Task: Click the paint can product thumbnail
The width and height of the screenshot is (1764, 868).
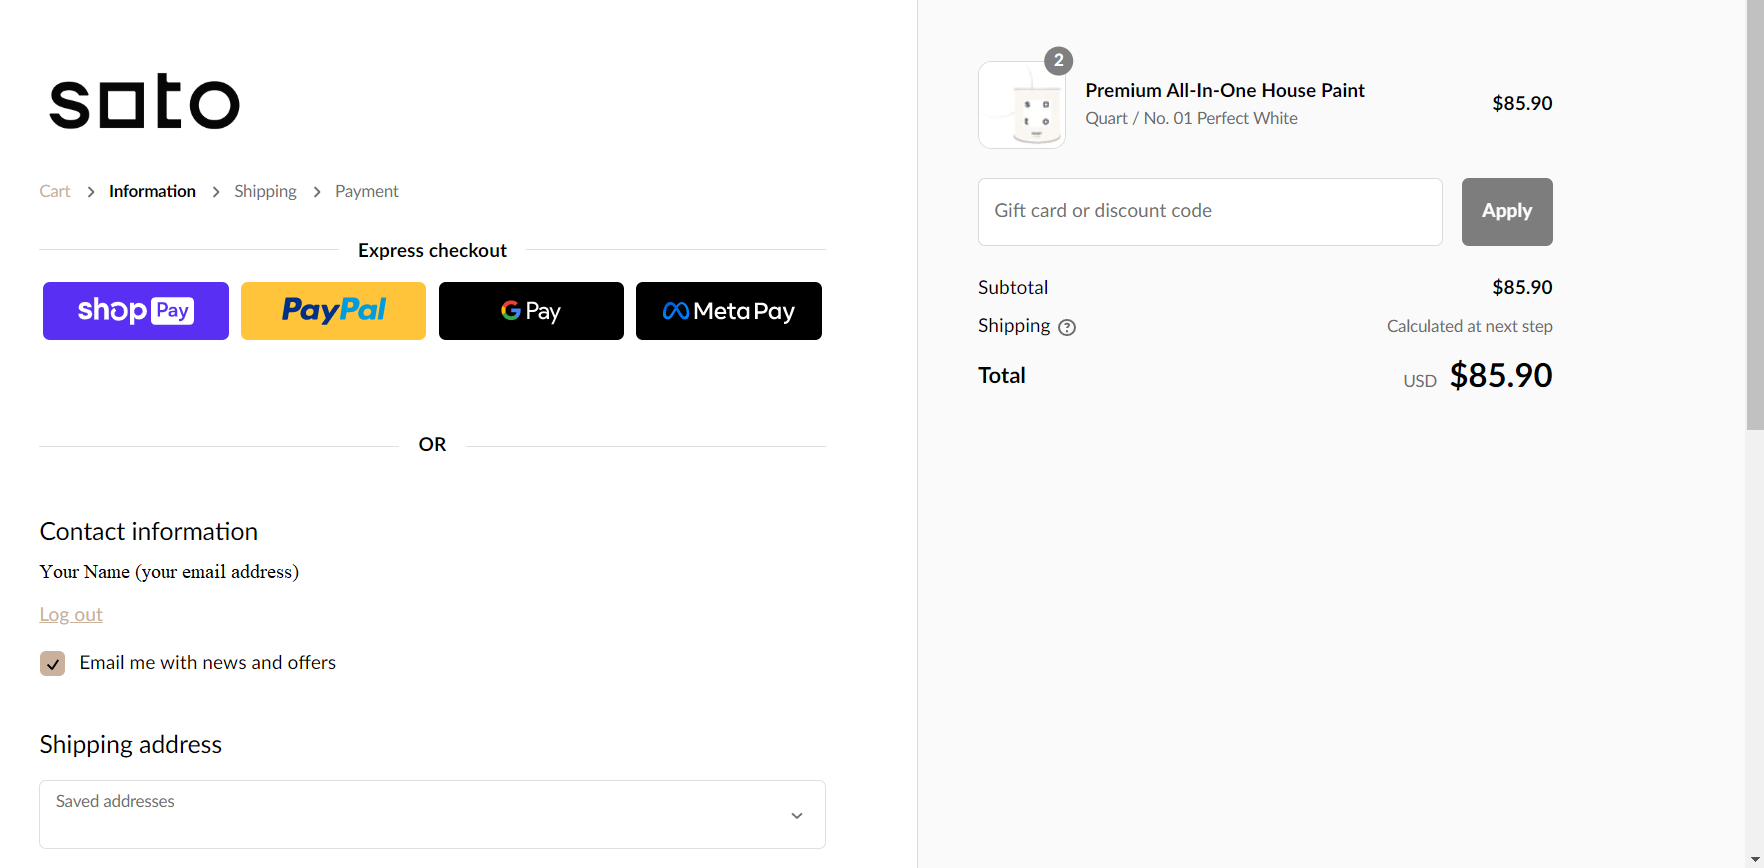Action: [1022, 106]
